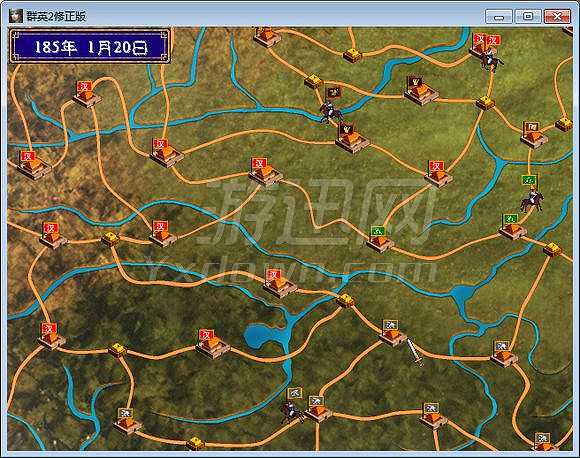
Task: Click the sword-shaped cursor icon
Action: pos(415,352)
